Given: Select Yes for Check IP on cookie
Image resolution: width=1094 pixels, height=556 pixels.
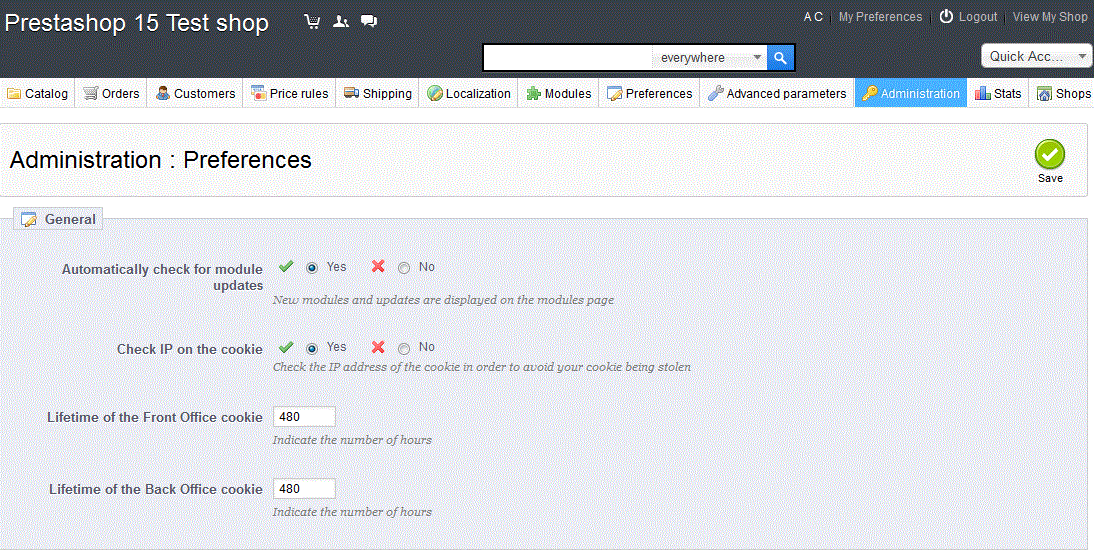Looking at the screenshot, I should [x=312, y=349].
